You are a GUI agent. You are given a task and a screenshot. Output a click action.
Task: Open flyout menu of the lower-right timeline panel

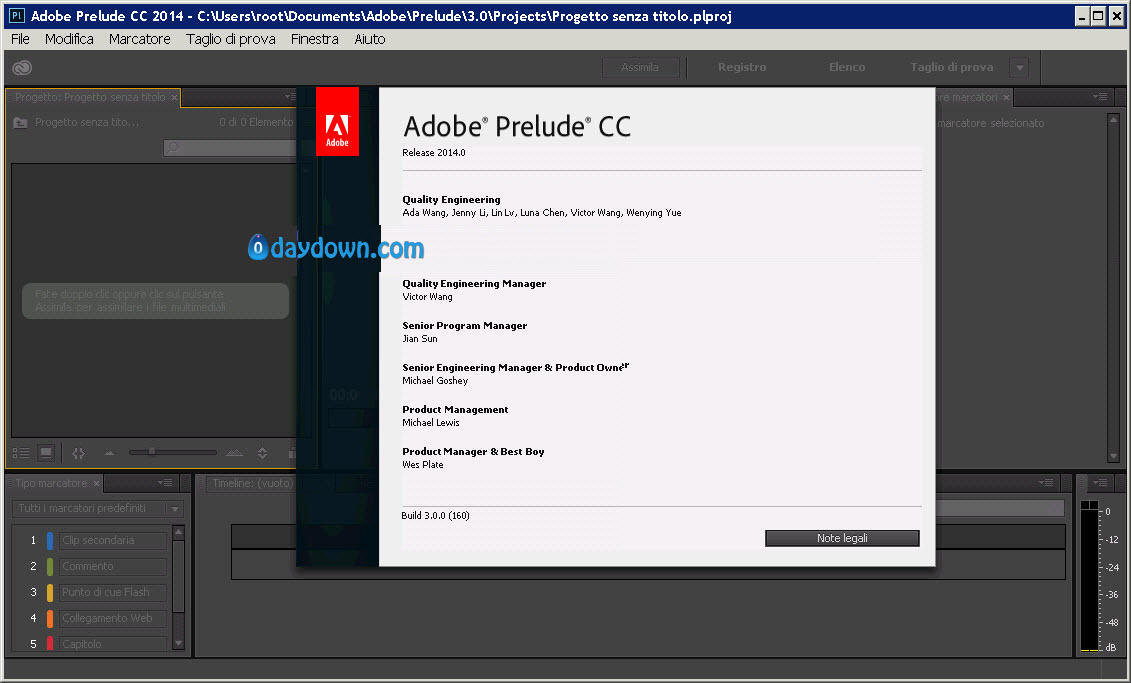[1046, 482]
